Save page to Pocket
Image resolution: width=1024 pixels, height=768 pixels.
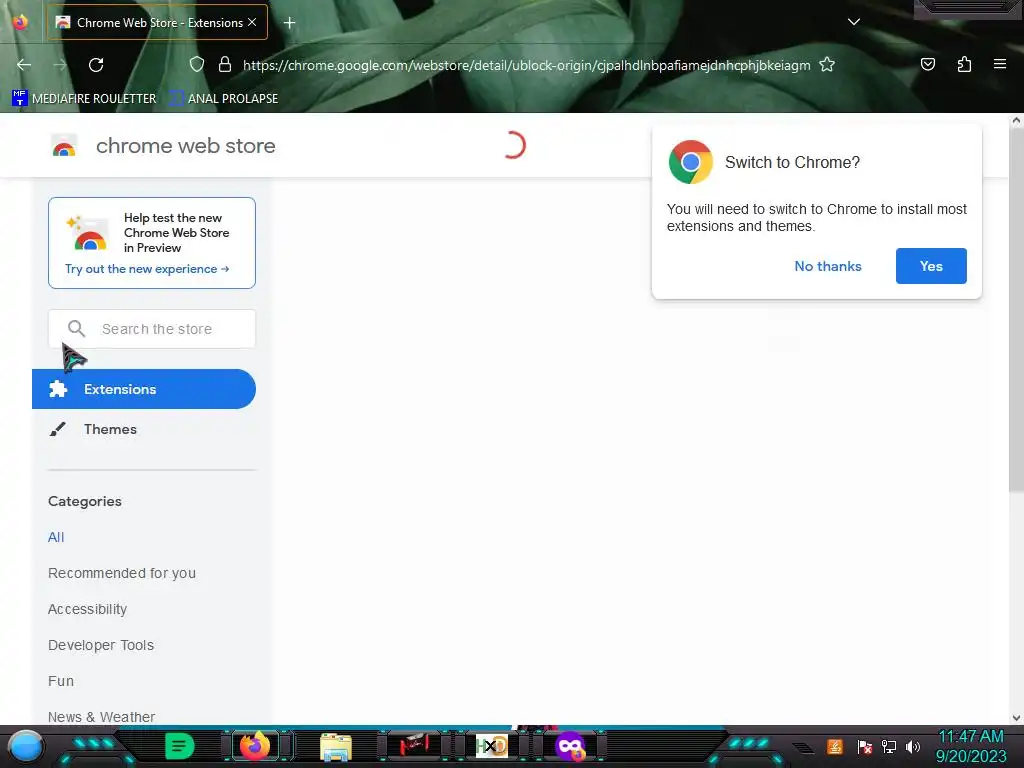927,64
